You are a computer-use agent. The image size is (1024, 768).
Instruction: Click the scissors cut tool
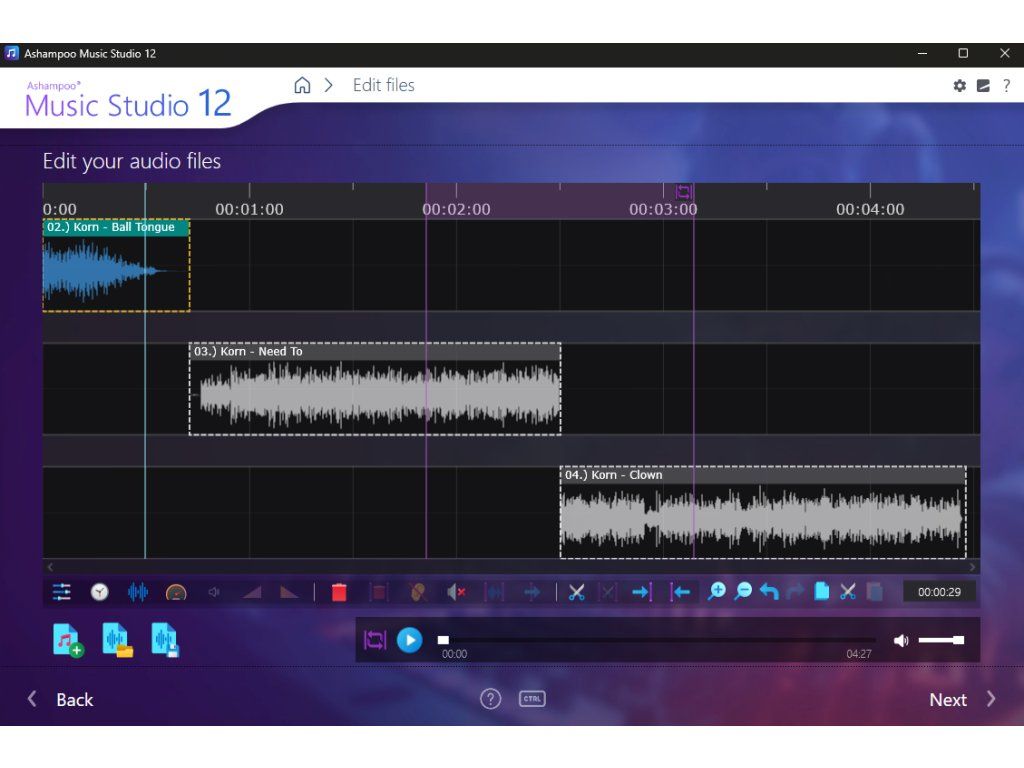click(576, 592)
